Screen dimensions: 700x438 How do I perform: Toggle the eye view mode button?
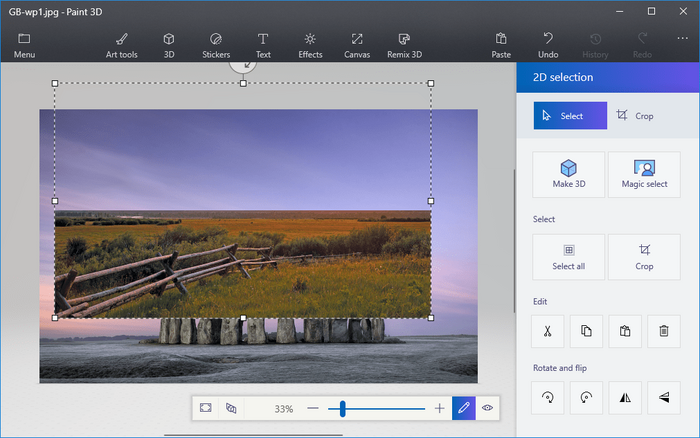tap(487, 408)
